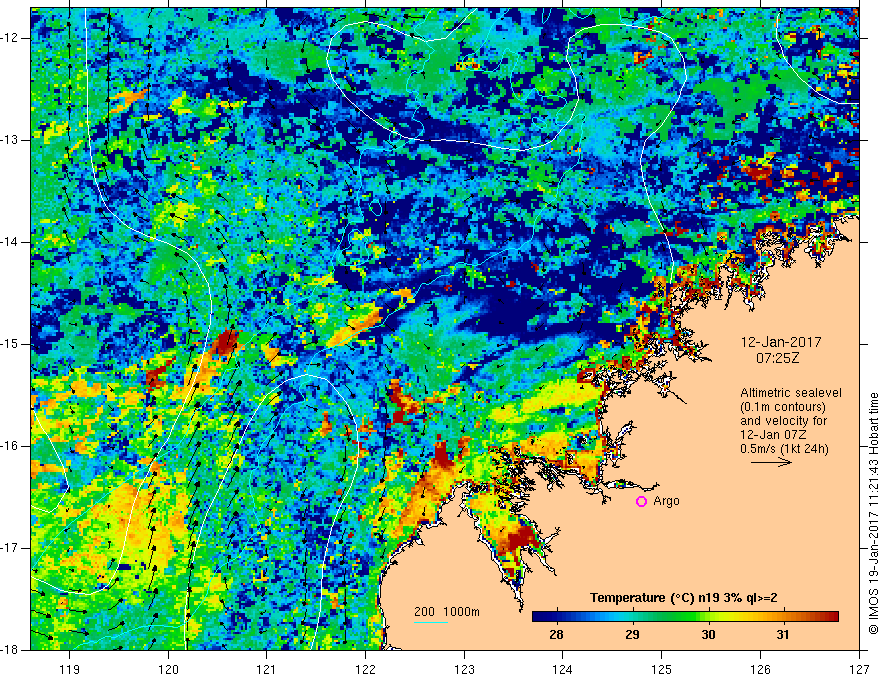Click the color bar value 28

point(556,635)
